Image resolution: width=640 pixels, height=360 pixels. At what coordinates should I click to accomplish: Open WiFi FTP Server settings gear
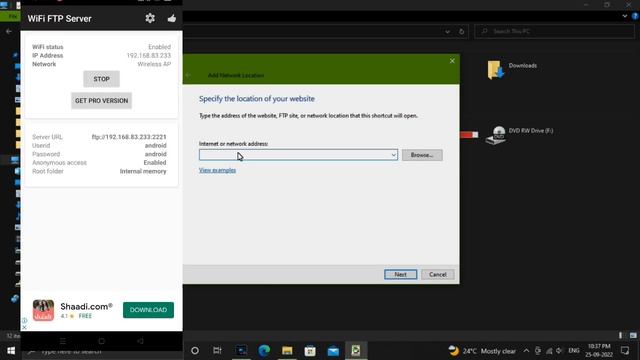click(x=150, y=18)
